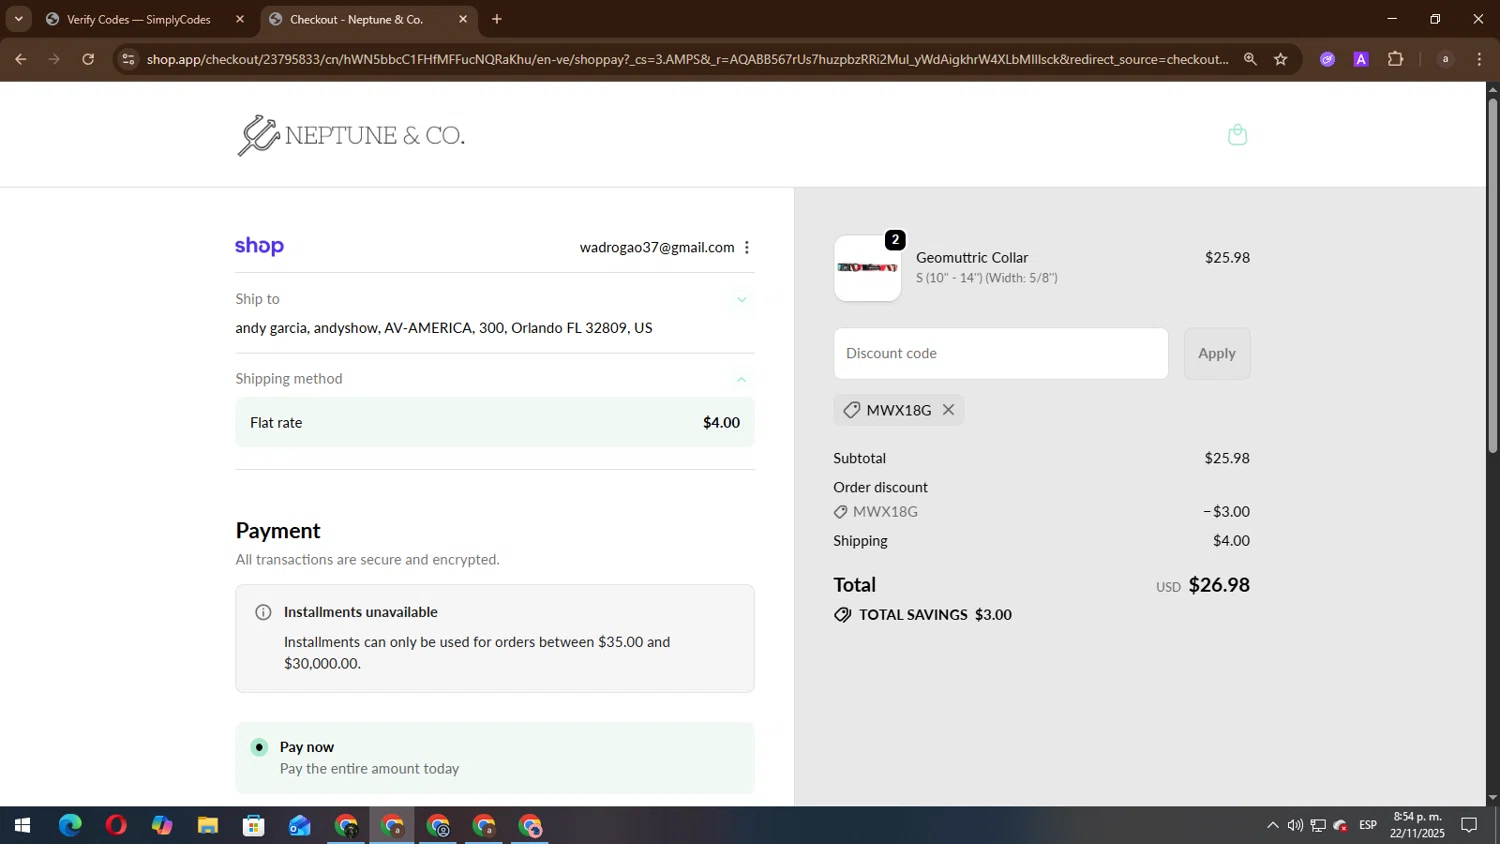Image resolution: width=1500 pixels, height=844 pixels.
Task: Open Chrome's three-dot menu
Action: pyautogui.click(x=1479, y=59)
